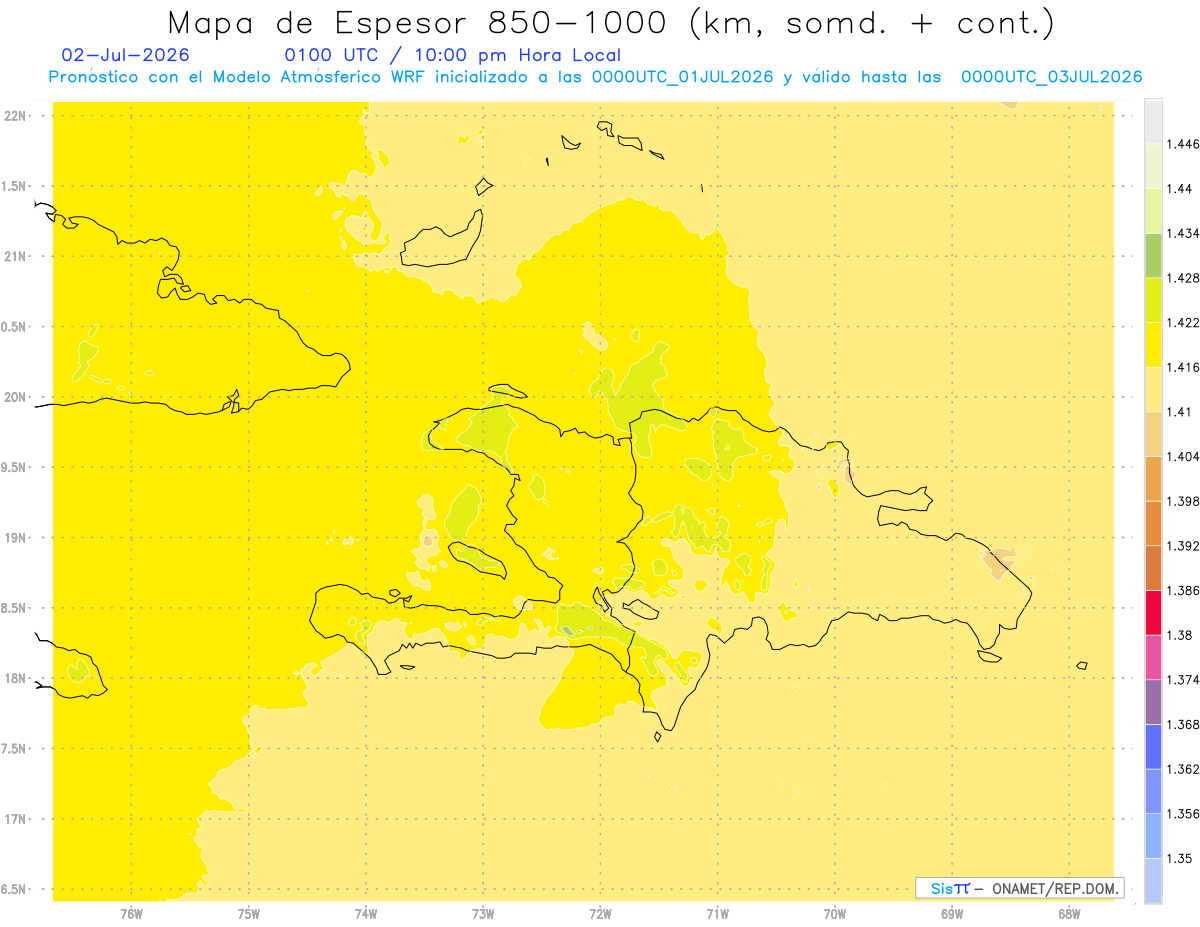Click the legend value 1.362
This screenshot has height=927, width=1200.
coord(1185,769)
